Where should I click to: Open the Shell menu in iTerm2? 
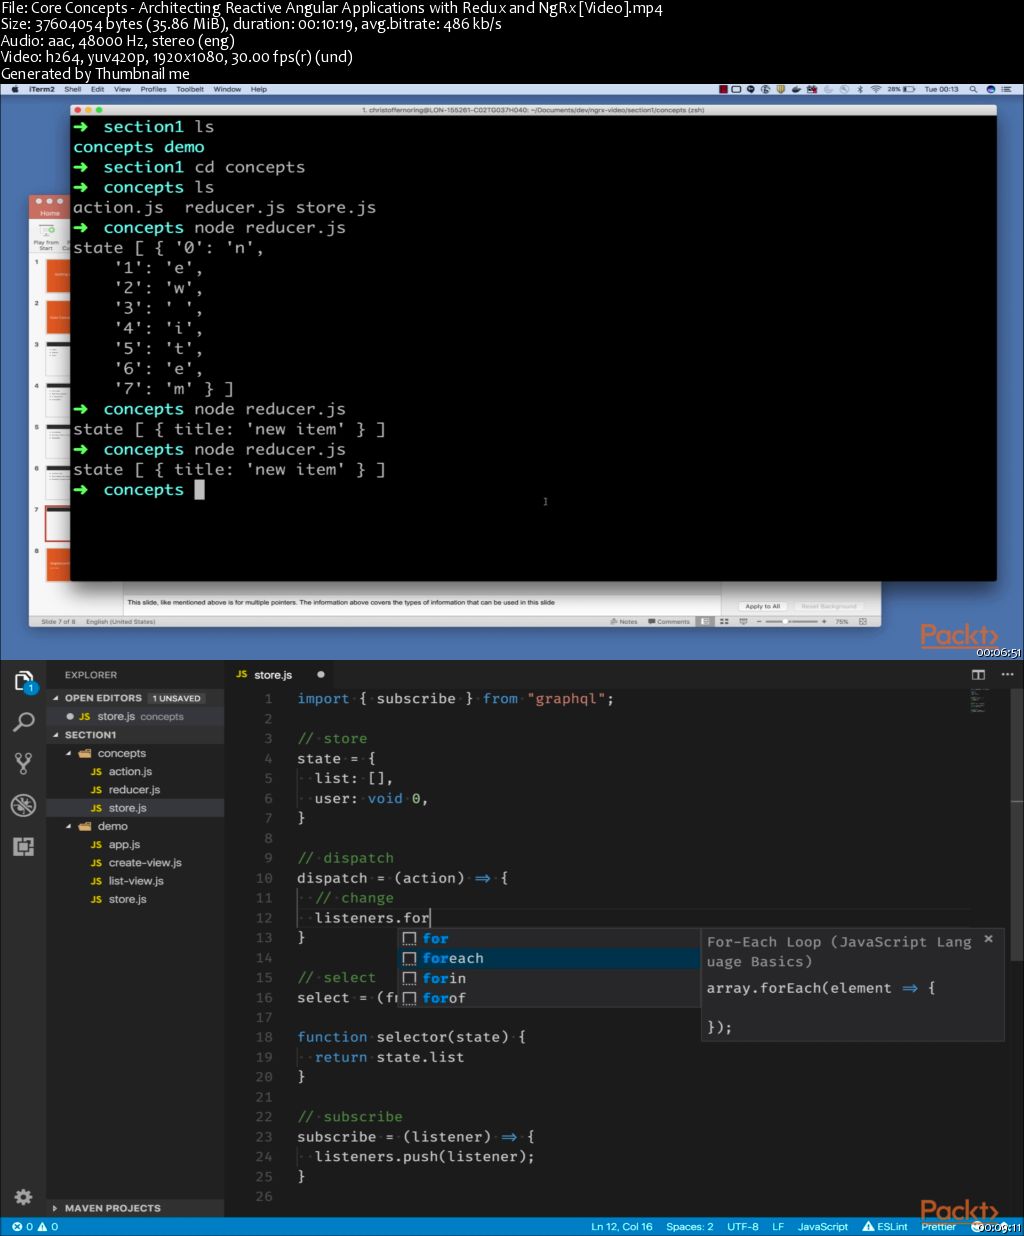click(73, 89)
